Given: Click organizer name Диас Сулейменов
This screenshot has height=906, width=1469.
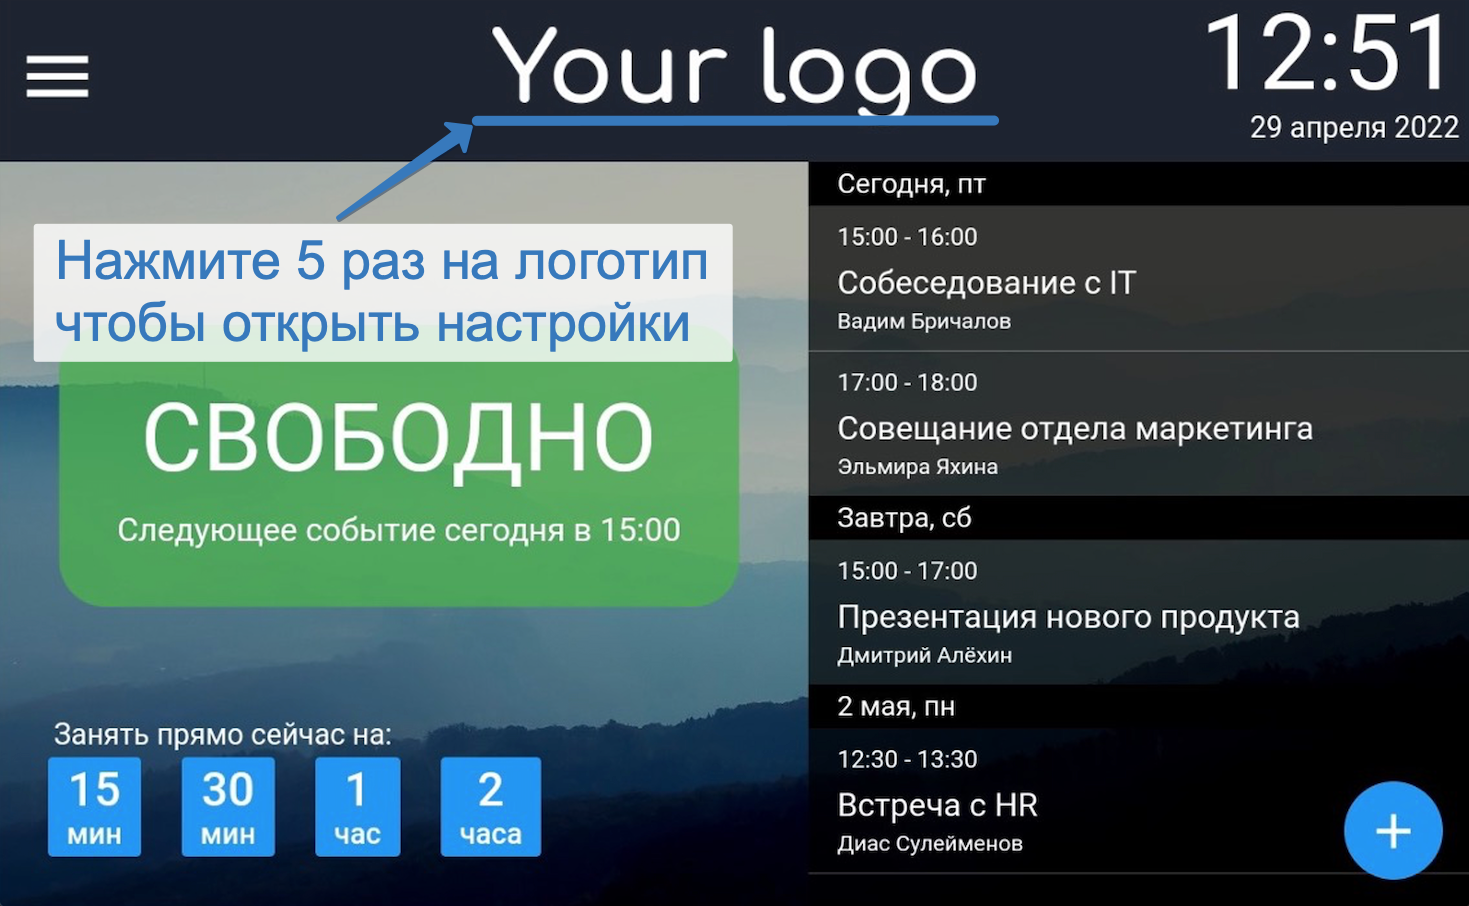Looking at the screenshot, I should (930, 844).
